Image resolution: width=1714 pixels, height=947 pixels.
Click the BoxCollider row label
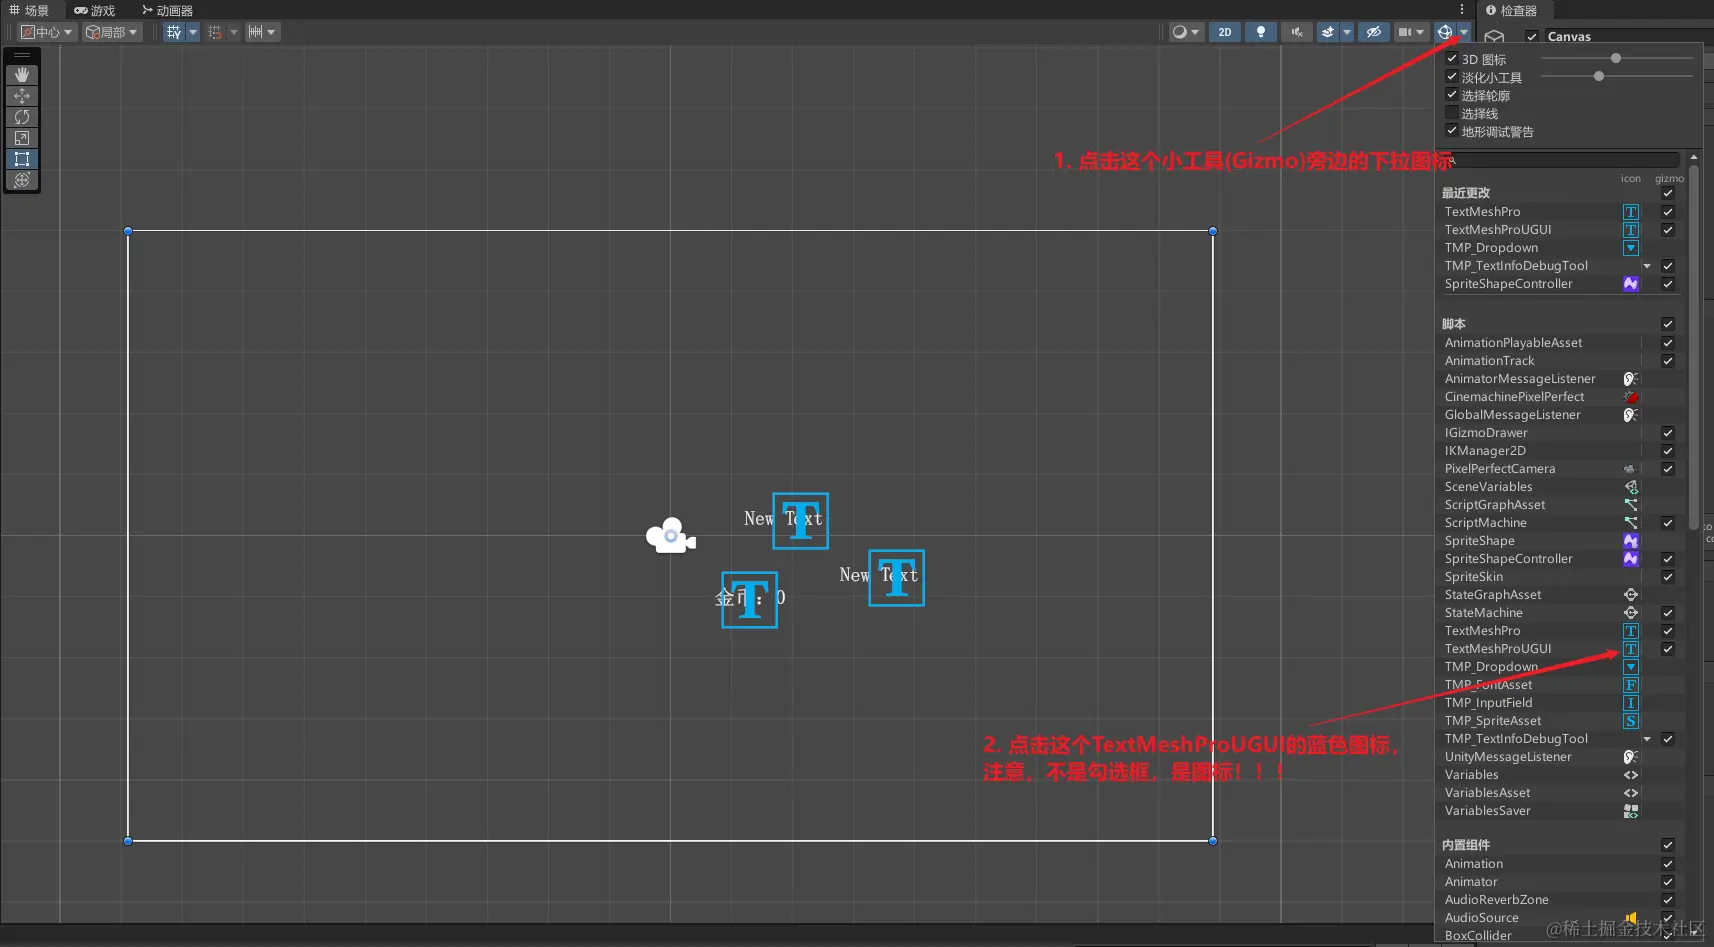coord(1478,936)
